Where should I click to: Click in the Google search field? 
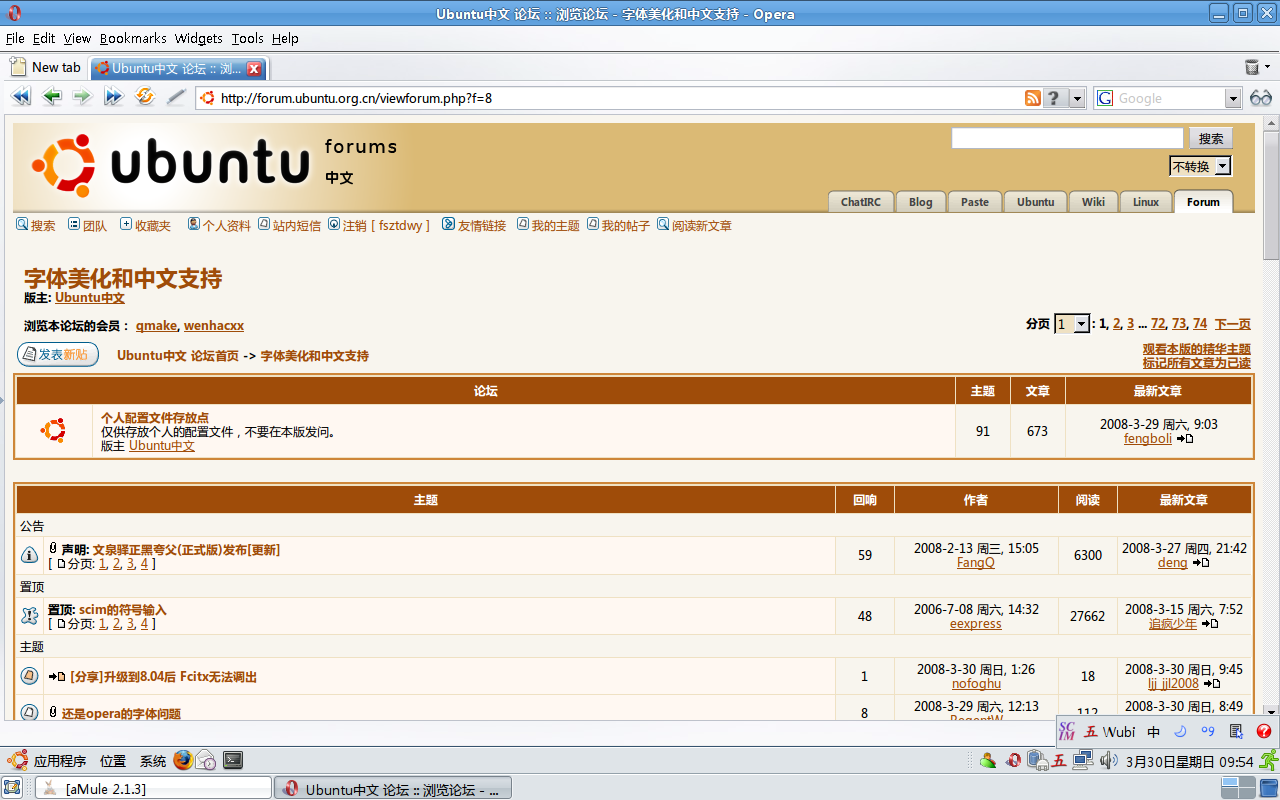point(1169,98)
